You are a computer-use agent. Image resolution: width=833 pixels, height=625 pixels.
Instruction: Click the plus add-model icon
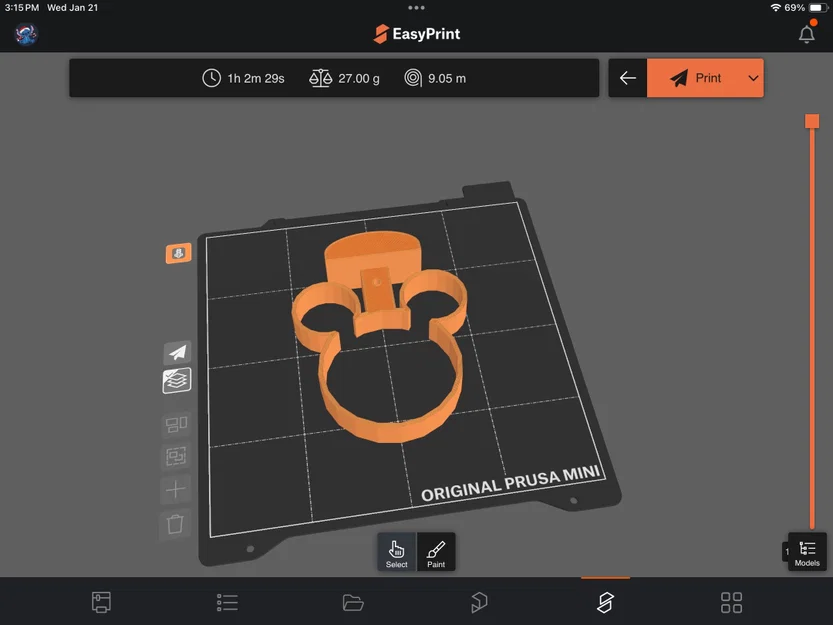[x=175, y=489]
